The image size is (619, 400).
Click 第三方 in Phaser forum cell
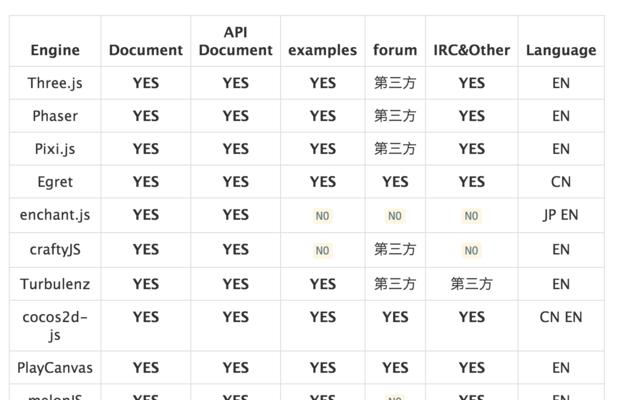pyautogui.click(x=395, y=116)
